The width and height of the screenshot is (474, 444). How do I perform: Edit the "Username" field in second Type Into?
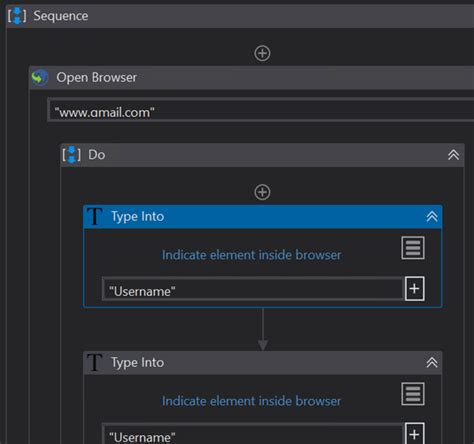coord(253,434)
